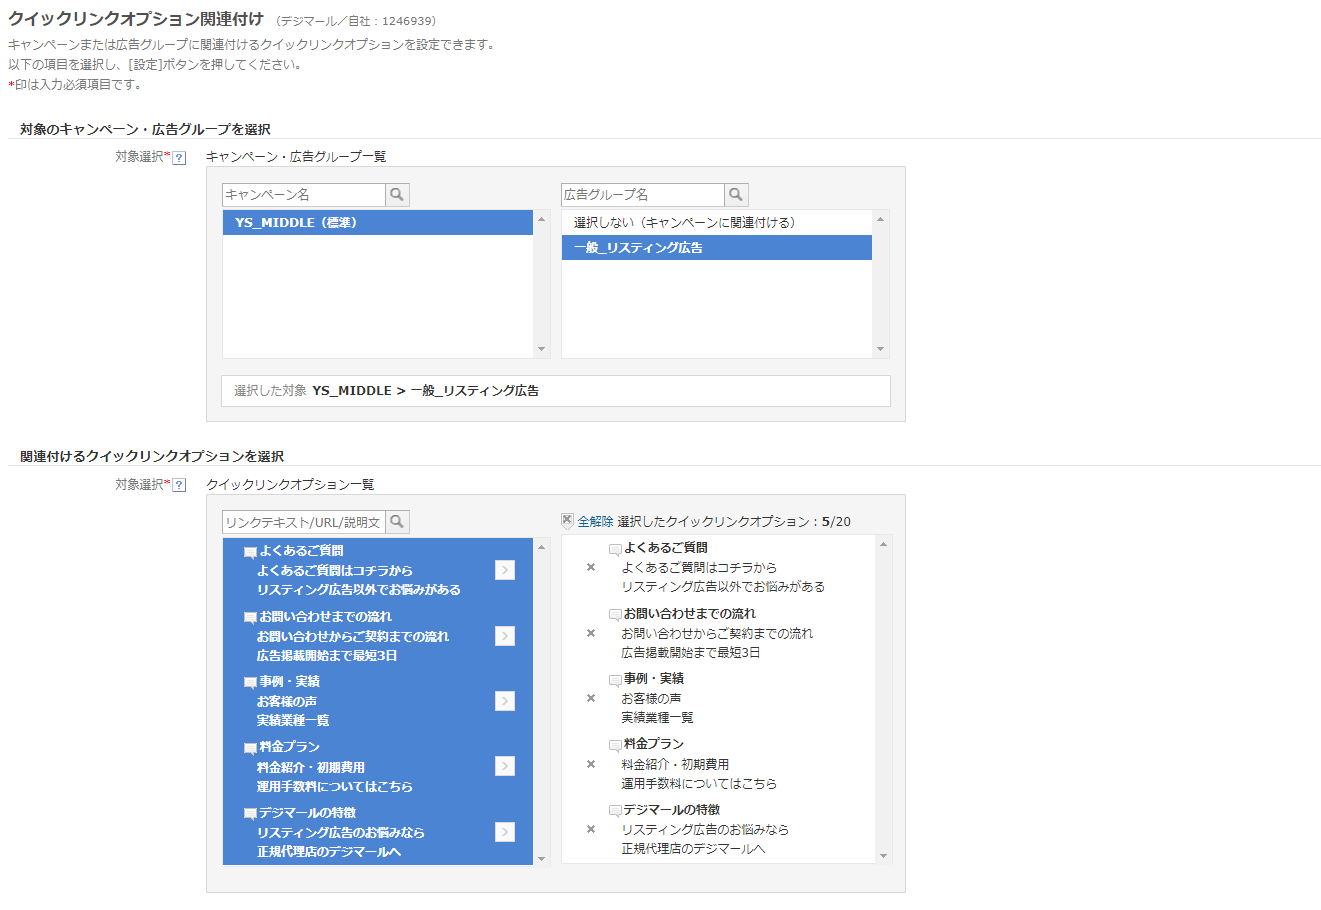1321x910 pixels.
Task: Click the 全解除 clear-all icon
Action: pos(567,521)
